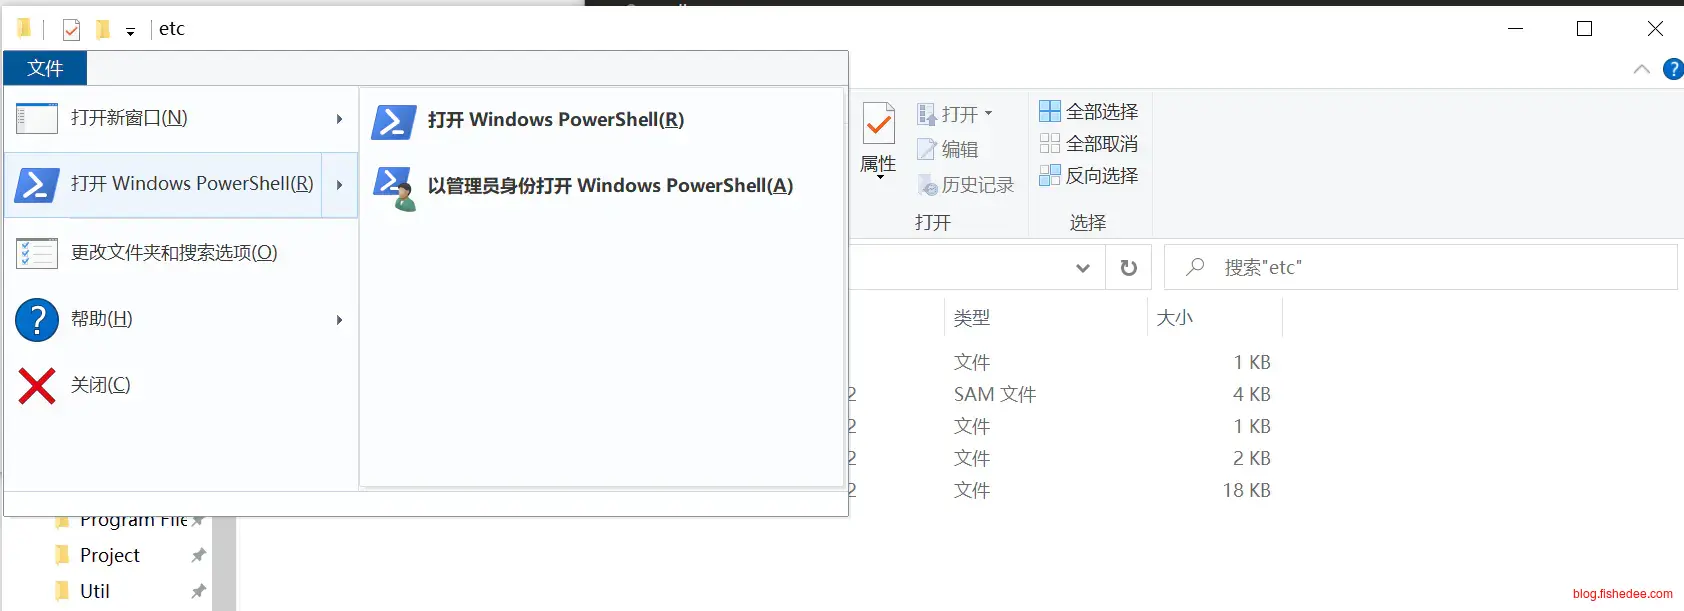1684x611 pixels.
Task: Click the refresh arrow beside address bar
Action: point(1128,268)
